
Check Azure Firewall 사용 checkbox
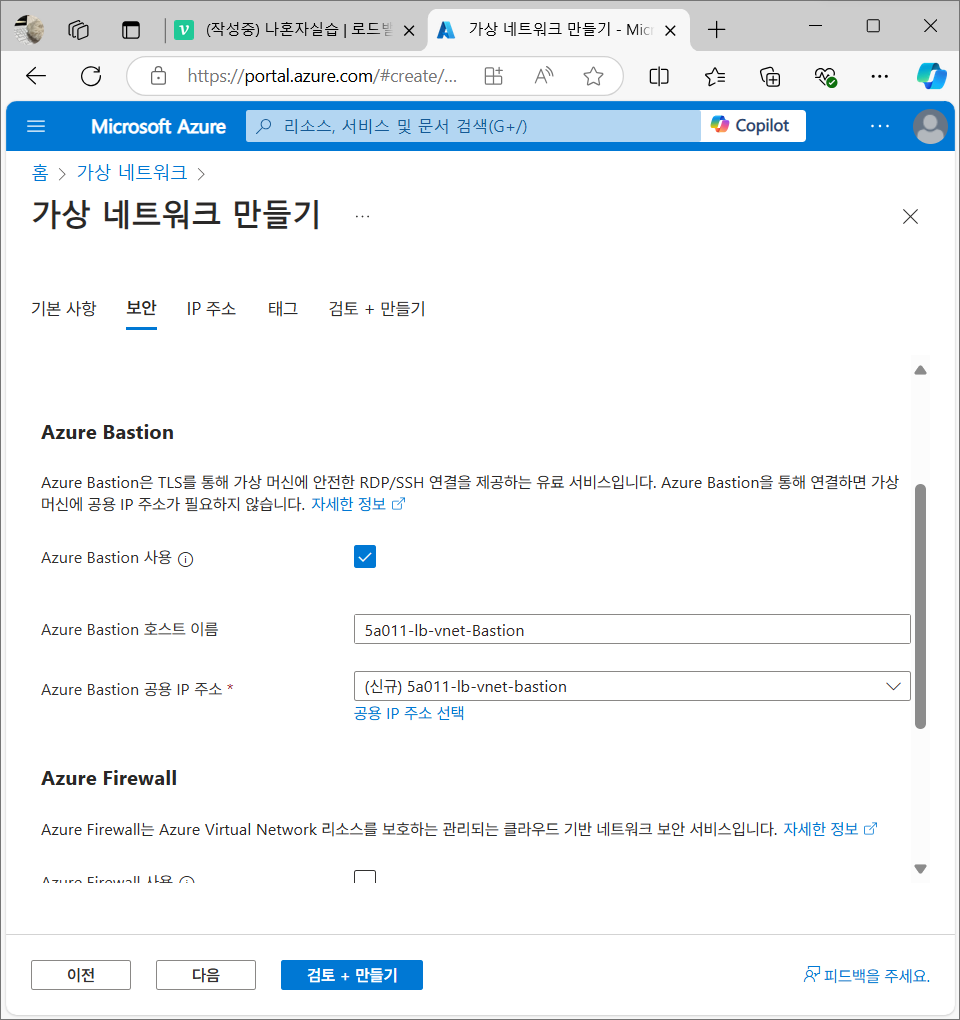[x=365, y=876]
